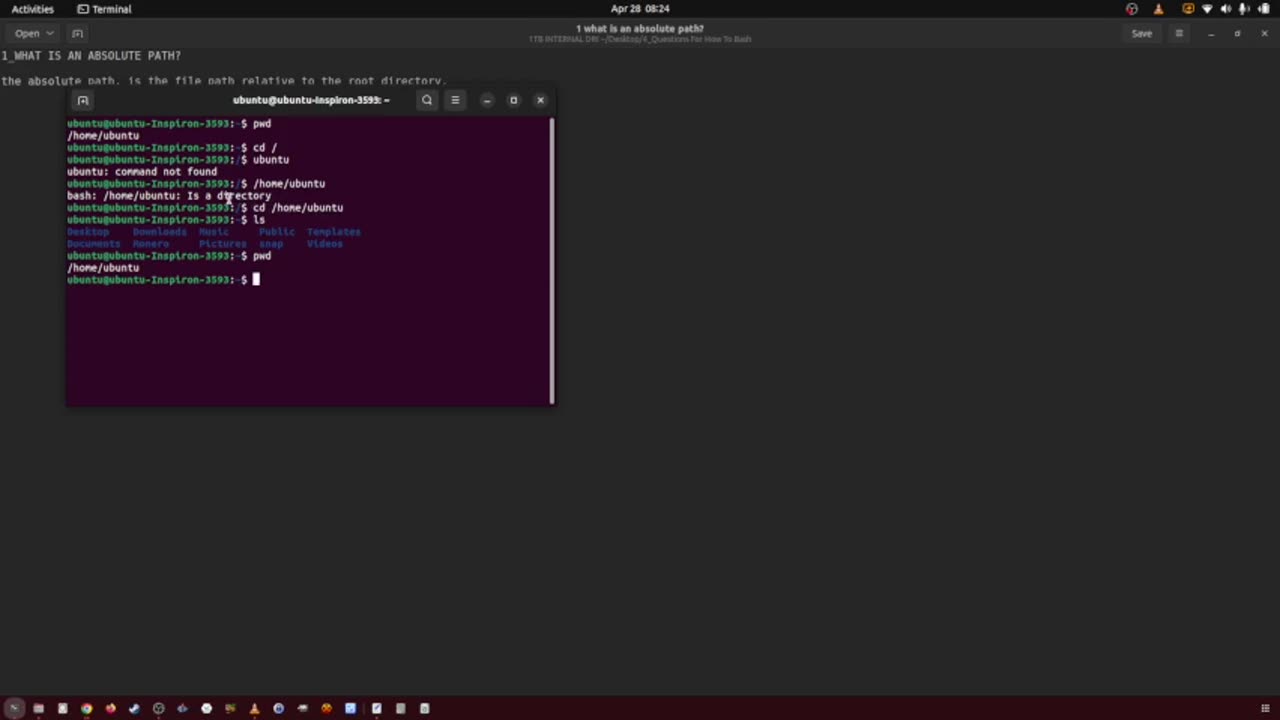Viewport: 1280px width, 720px height.
Task: Save the absolute path document
Action: pyautogui.click(x=1141, y=33)
